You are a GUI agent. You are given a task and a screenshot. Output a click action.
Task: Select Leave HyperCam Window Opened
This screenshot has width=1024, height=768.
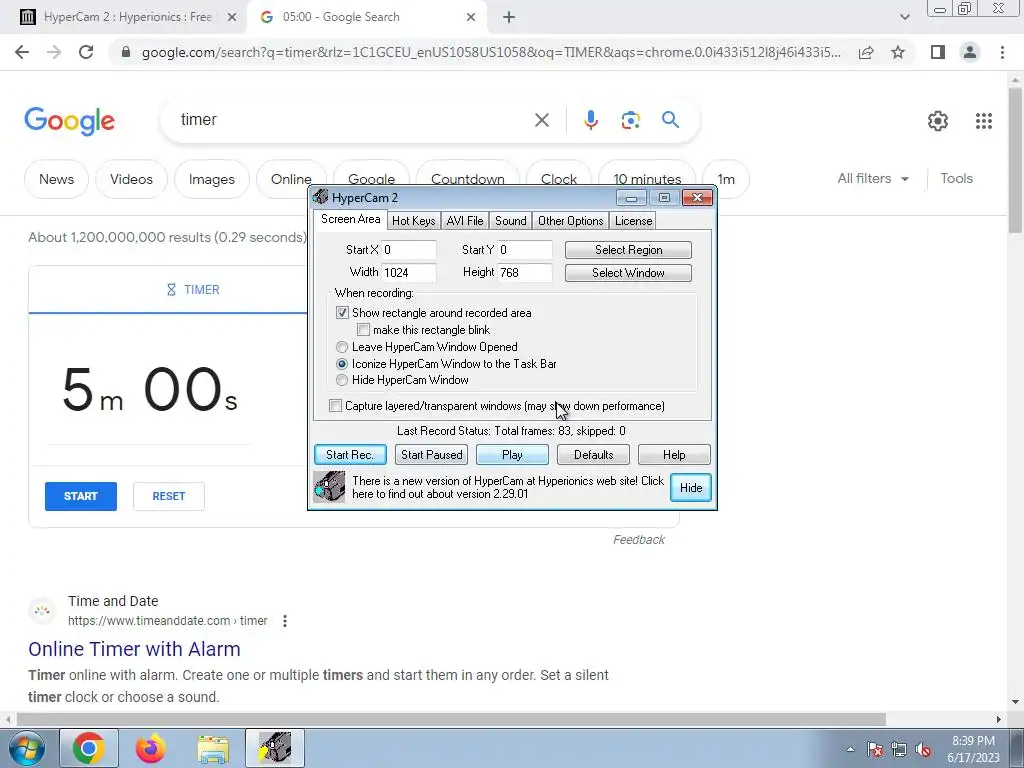coord(342,347)
